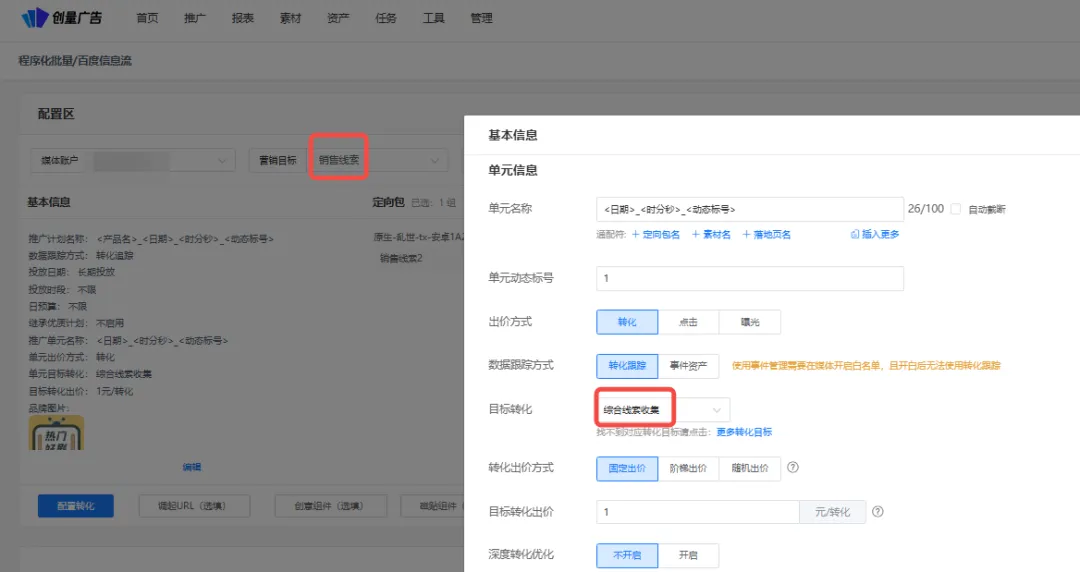Click the 品牌图片 brand image thumbnail

coord(56,434)
